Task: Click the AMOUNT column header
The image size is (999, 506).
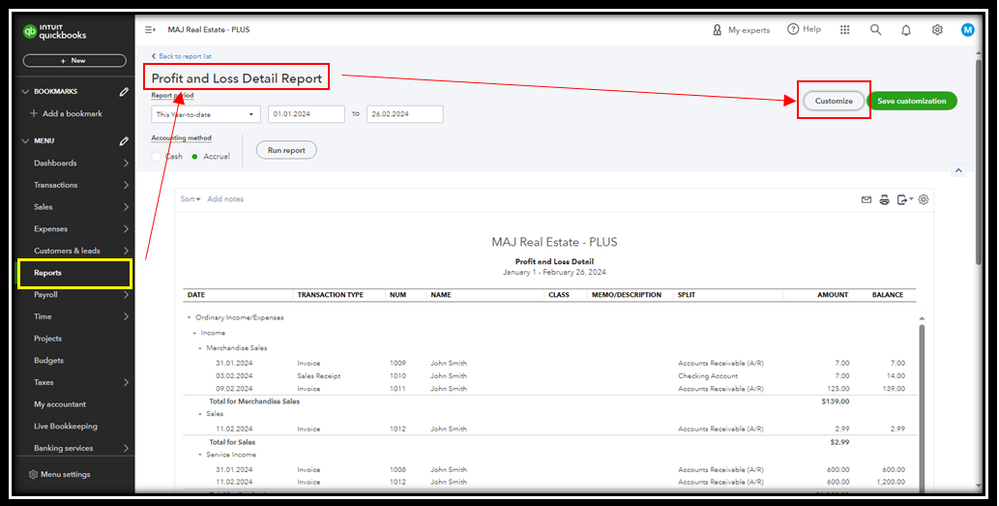Action: 833,295
